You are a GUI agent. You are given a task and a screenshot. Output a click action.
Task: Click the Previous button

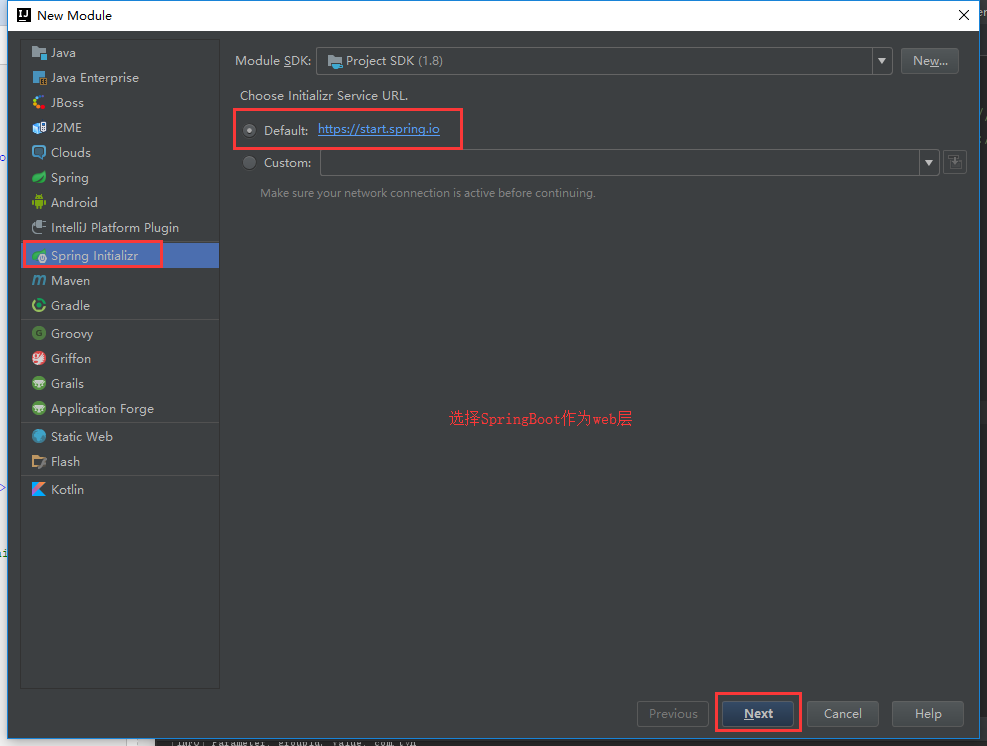click(x=673, y=713)
